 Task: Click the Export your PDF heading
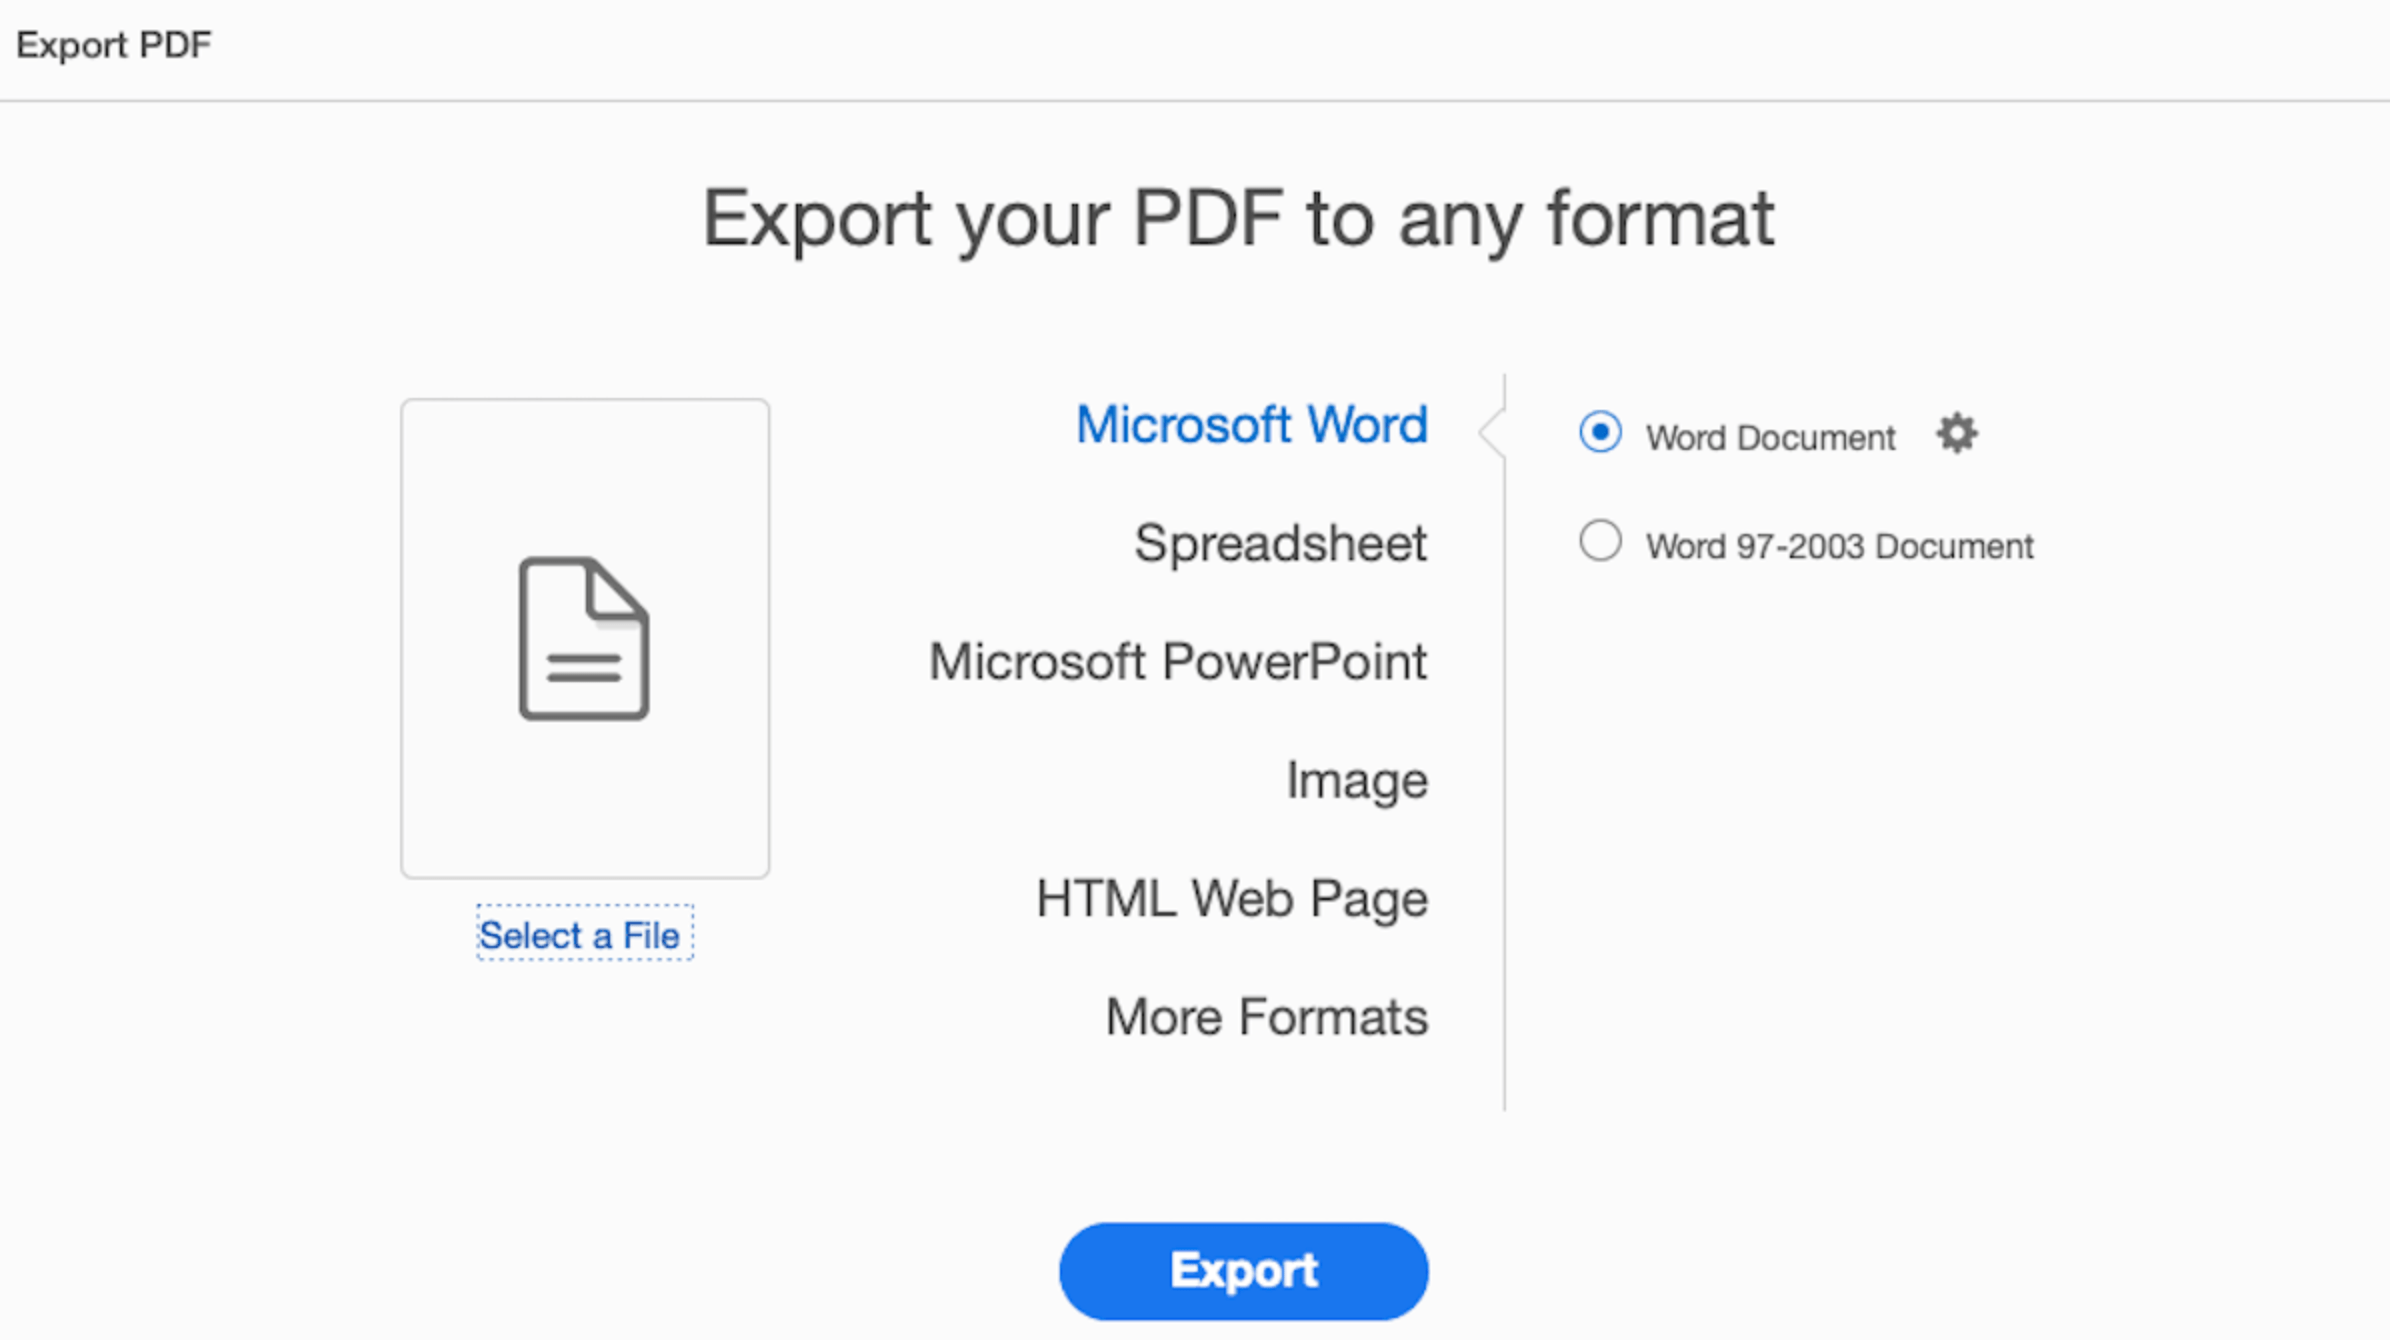[x=1238, y=218]
